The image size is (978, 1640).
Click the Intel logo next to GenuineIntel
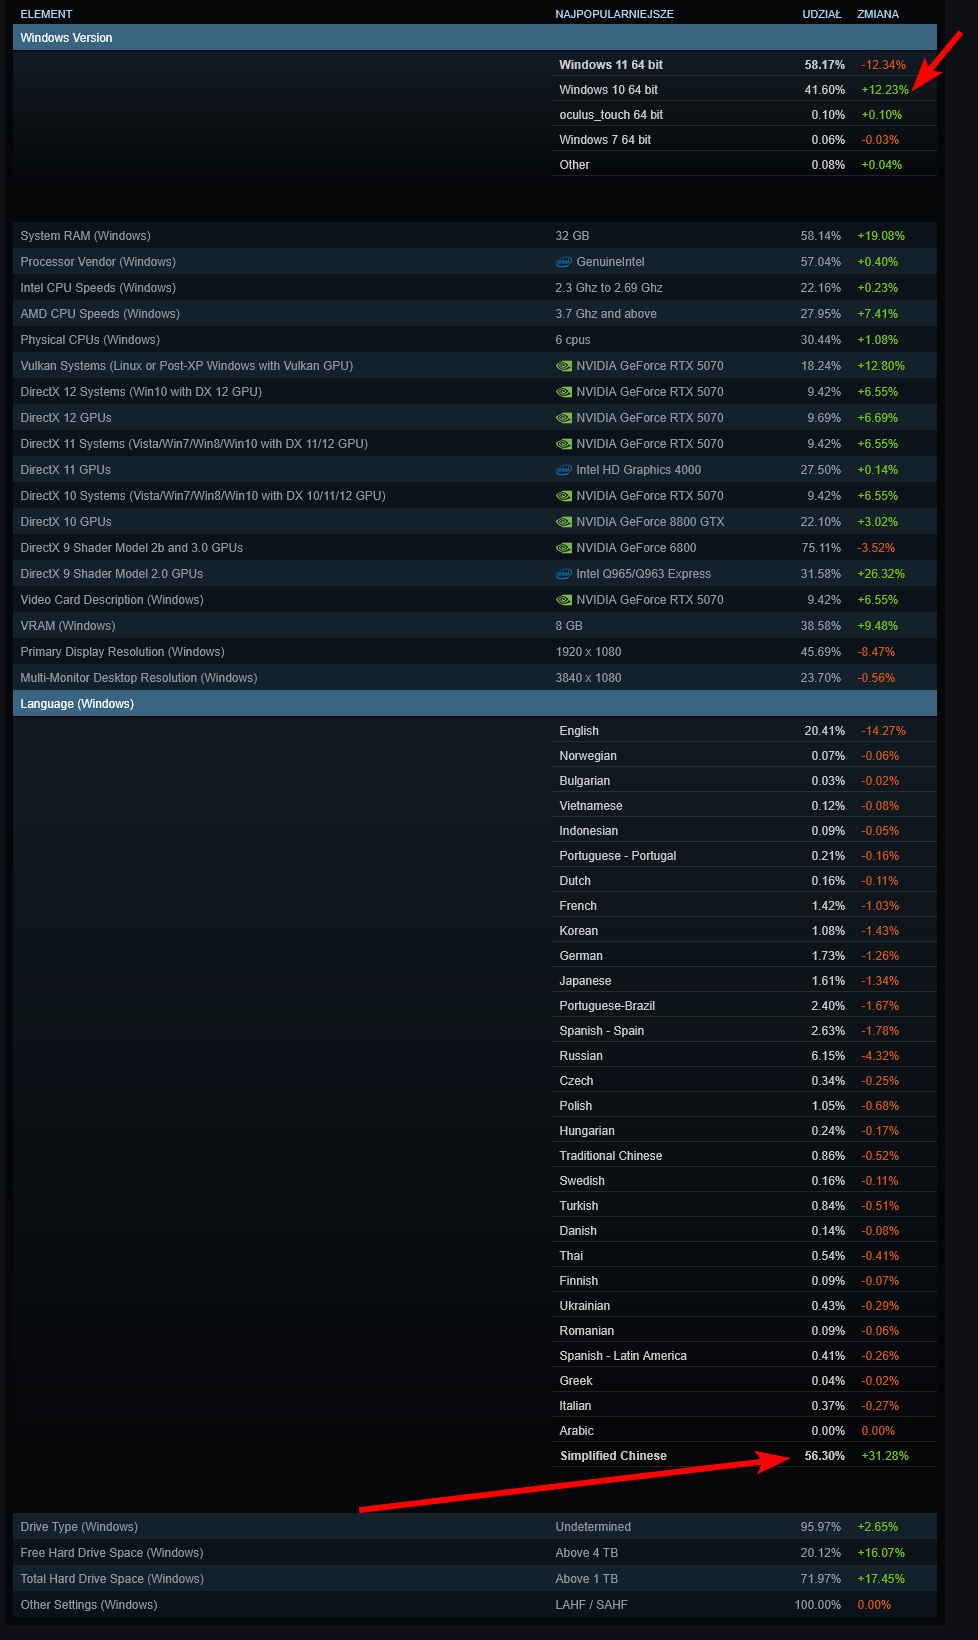[564, 262]
